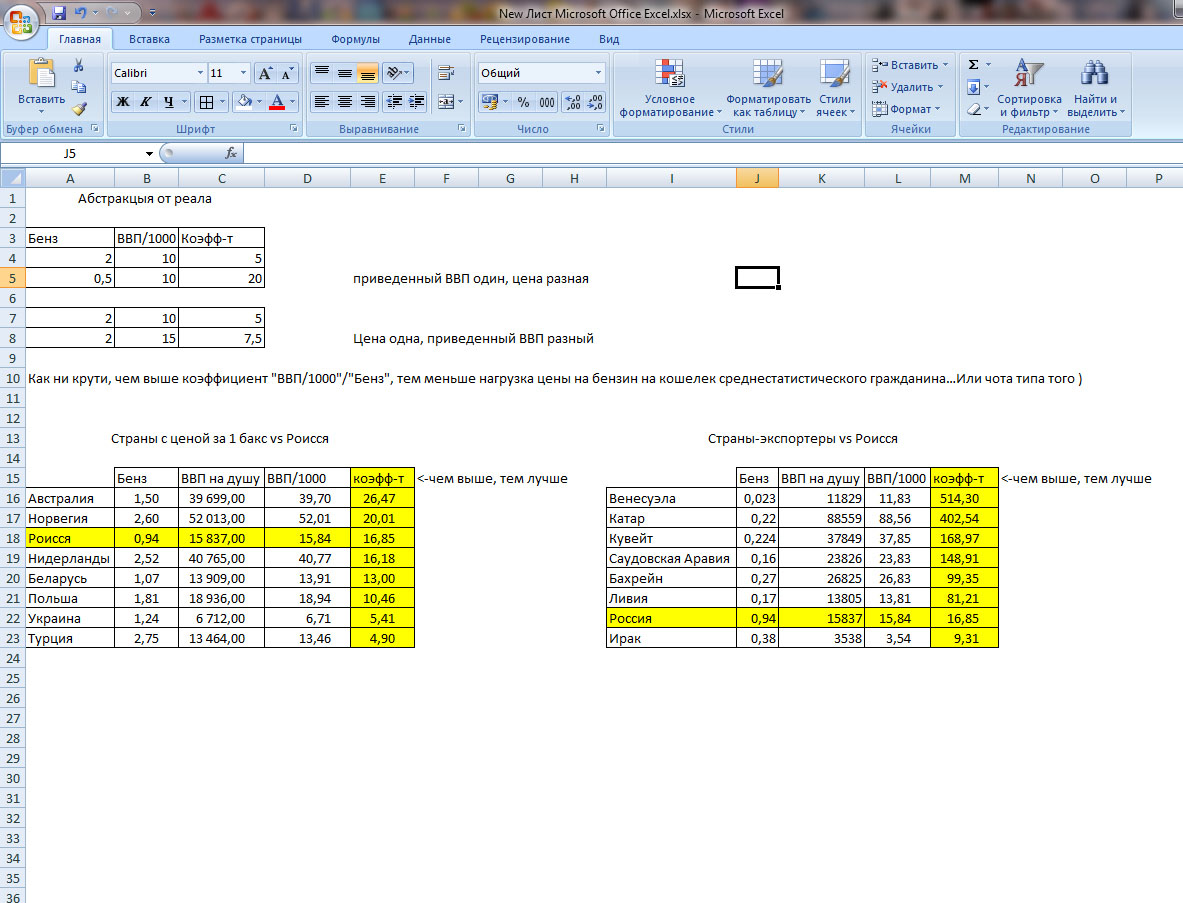Align text to middle vertically

[345, 73]
